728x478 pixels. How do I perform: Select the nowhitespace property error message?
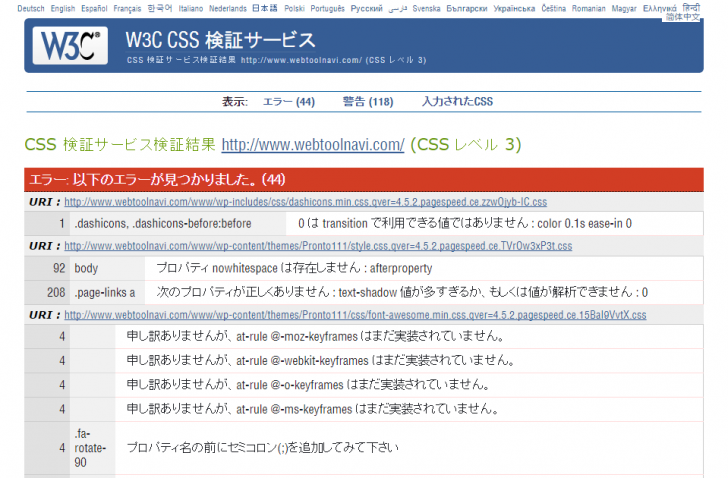click(294, 268)
